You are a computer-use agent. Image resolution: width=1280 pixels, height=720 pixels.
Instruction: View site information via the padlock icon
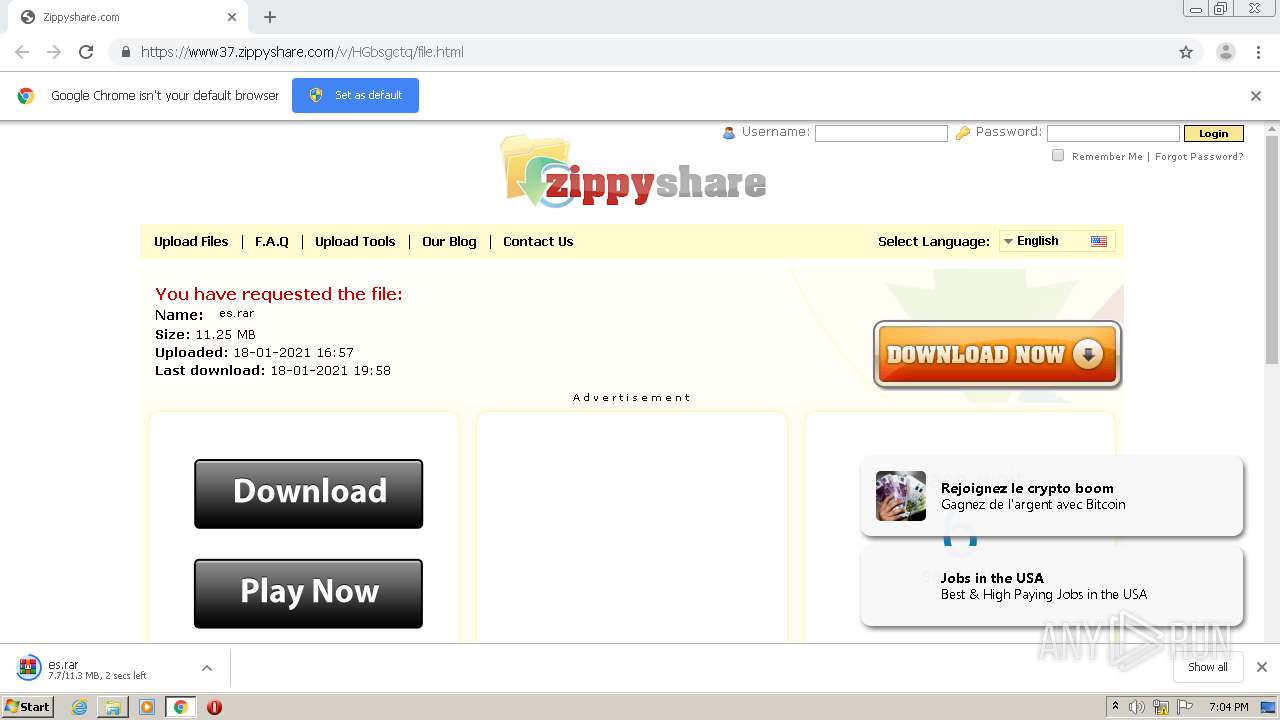(x=125, y=52)
